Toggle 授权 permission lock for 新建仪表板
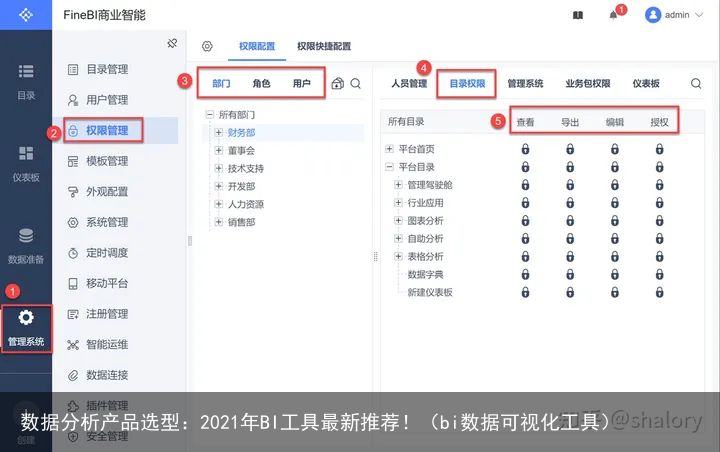This screenshot has height=452, width=720. click(659, 292)
